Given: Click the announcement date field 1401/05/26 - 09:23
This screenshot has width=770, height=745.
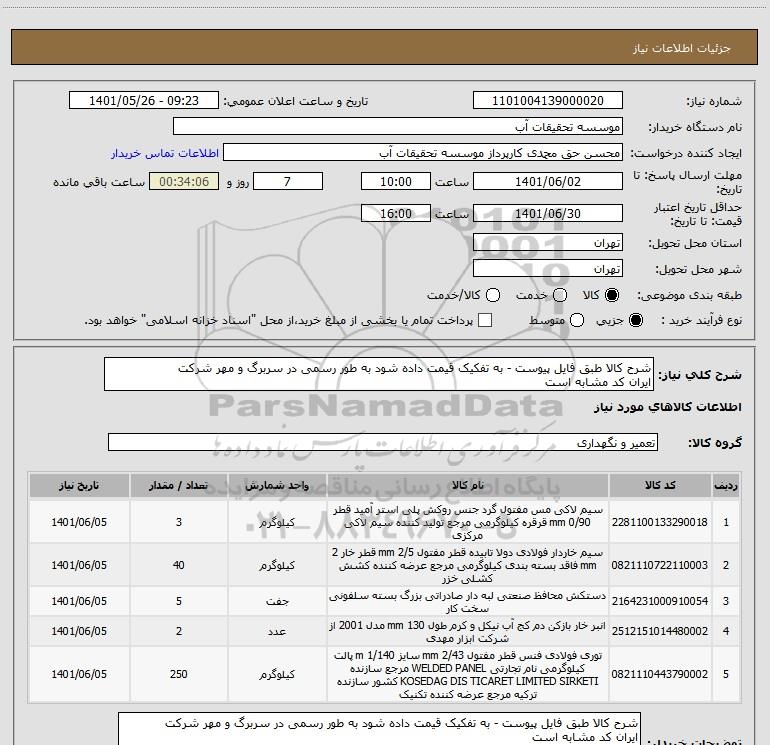Looking at the screenshot, I should [144, 101].
